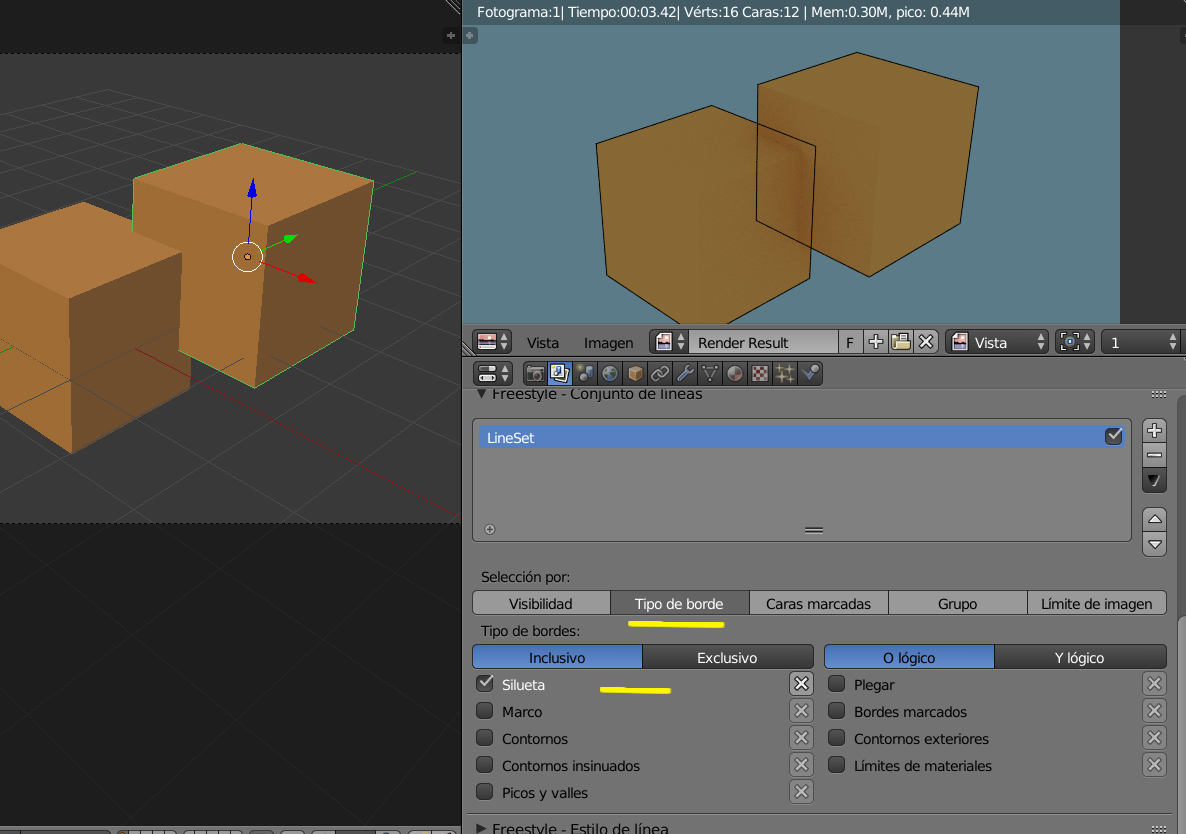Open the Modifiers wrench tab
The image size is (1186, 834).
[x=685, y=374]
